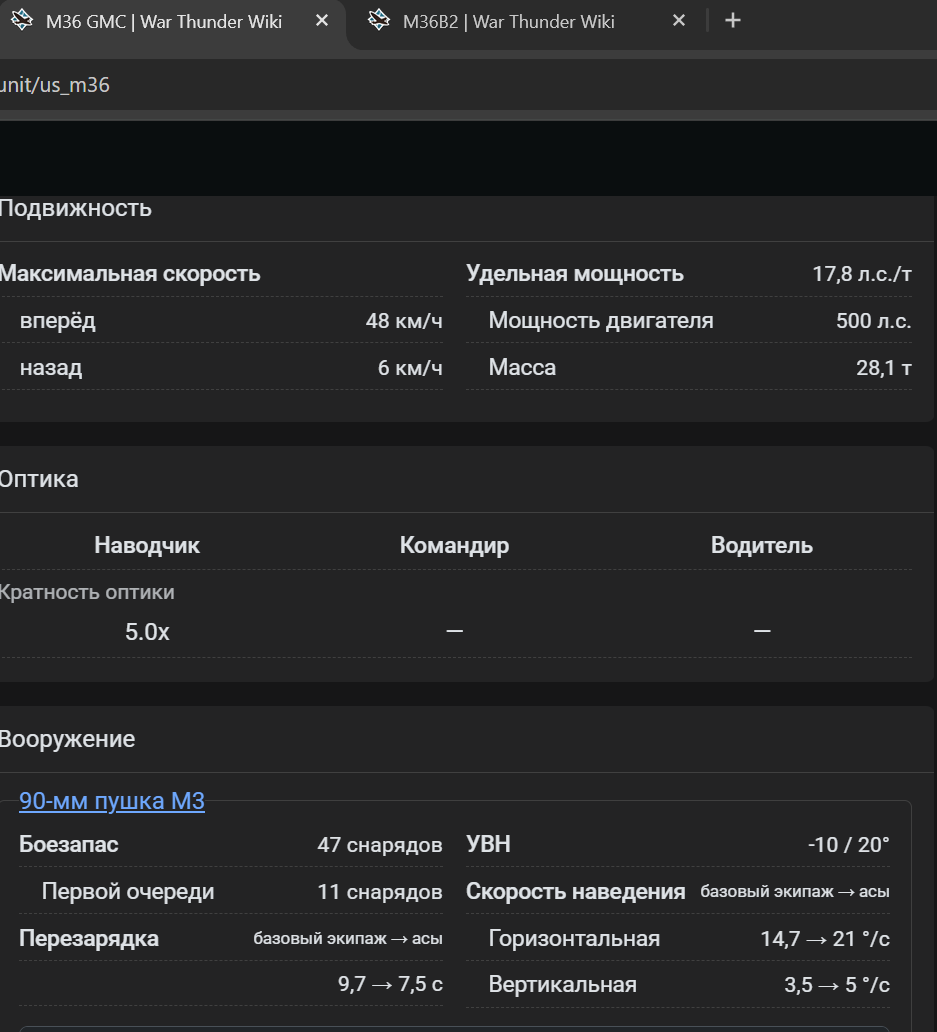This screenshot has height=1032, width=937.
Task: Click the mass value 28,1 т
Action: click(884, 367)
